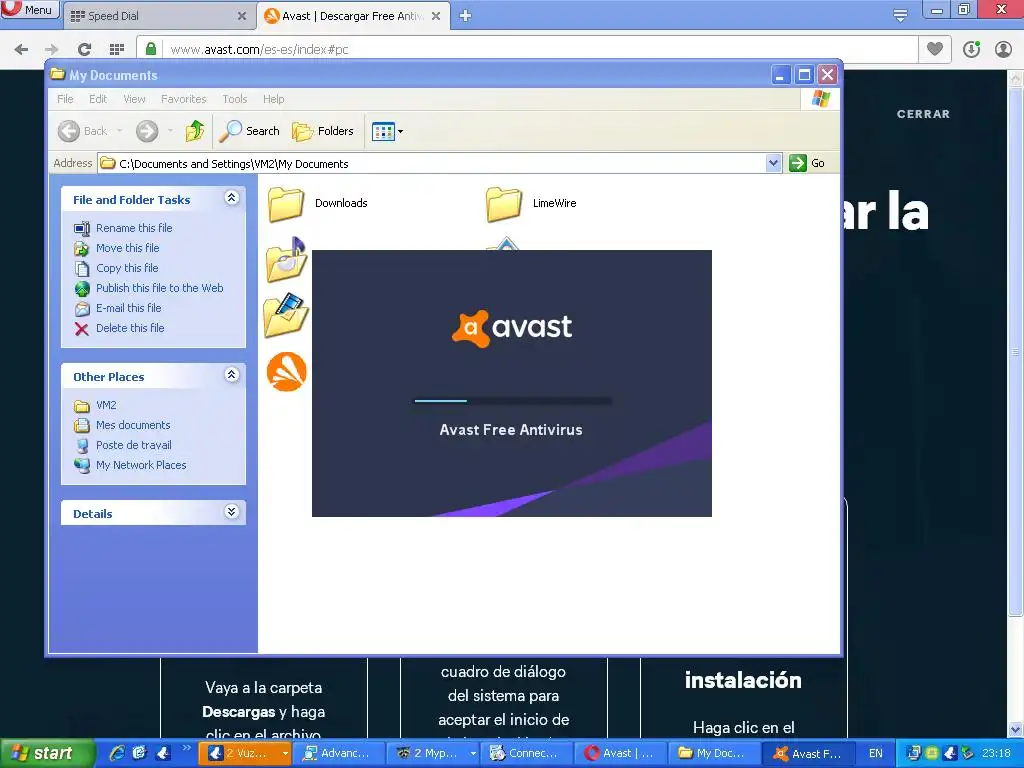Click Rename this file
1024x768 pixels.
point(134,228)
